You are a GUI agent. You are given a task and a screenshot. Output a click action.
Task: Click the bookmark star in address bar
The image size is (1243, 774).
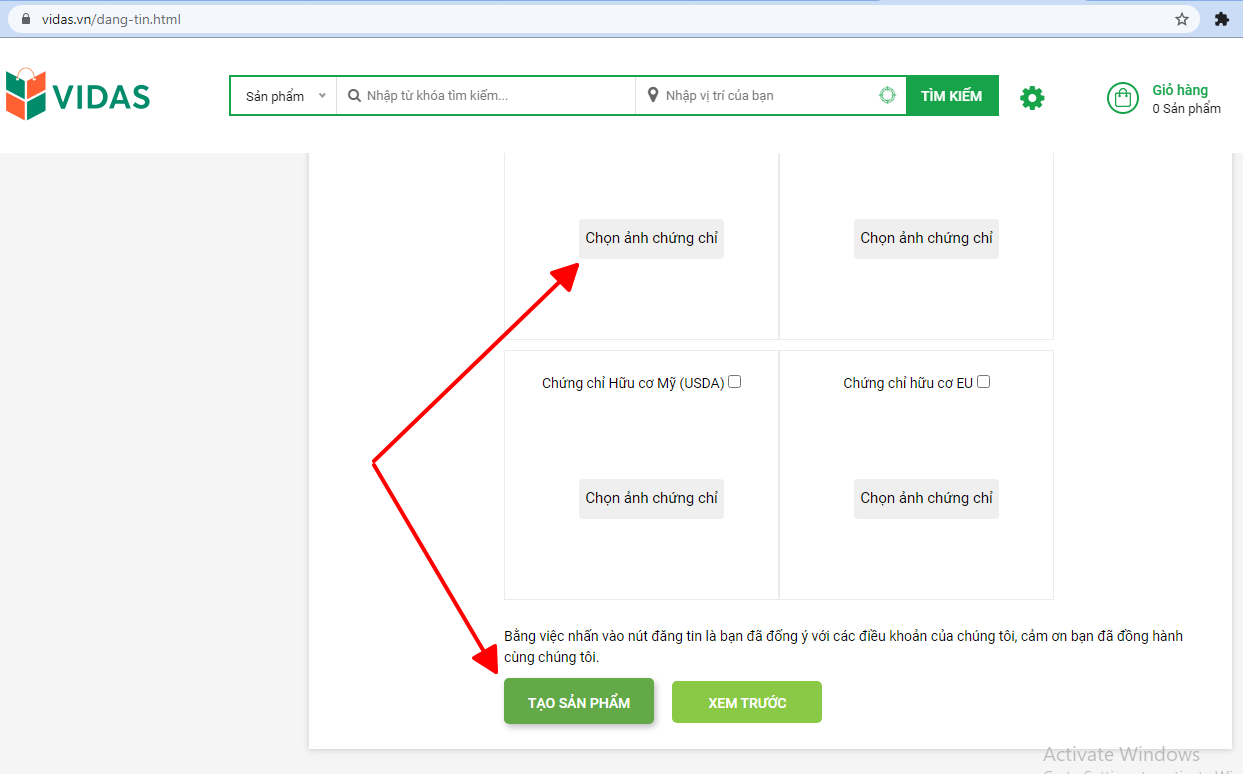pyautogui.click(x=1182, y=19)
